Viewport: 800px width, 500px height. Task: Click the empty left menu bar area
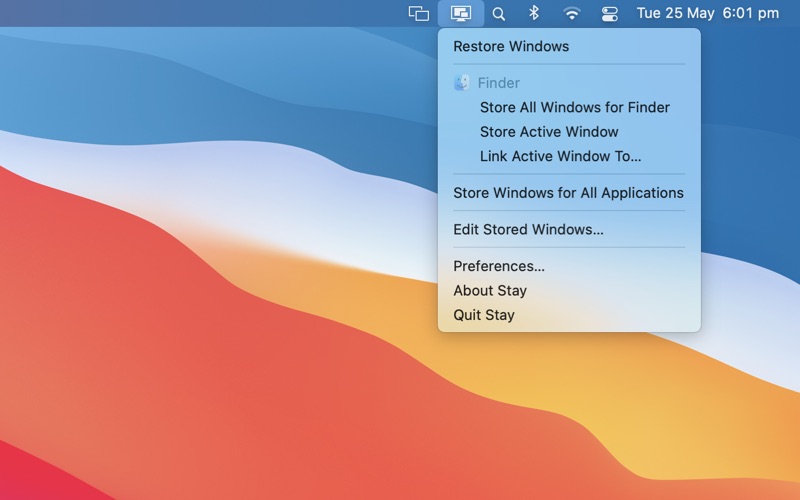[x=150, y=13]
